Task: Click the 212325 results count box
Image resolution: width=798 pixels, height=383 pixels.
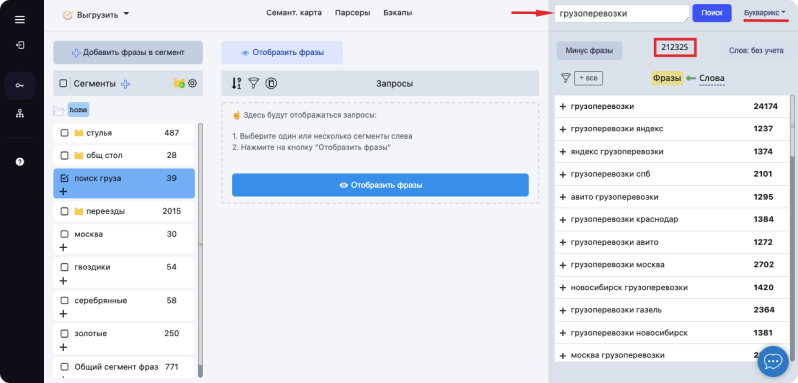Action: click(x=675, y=47)
